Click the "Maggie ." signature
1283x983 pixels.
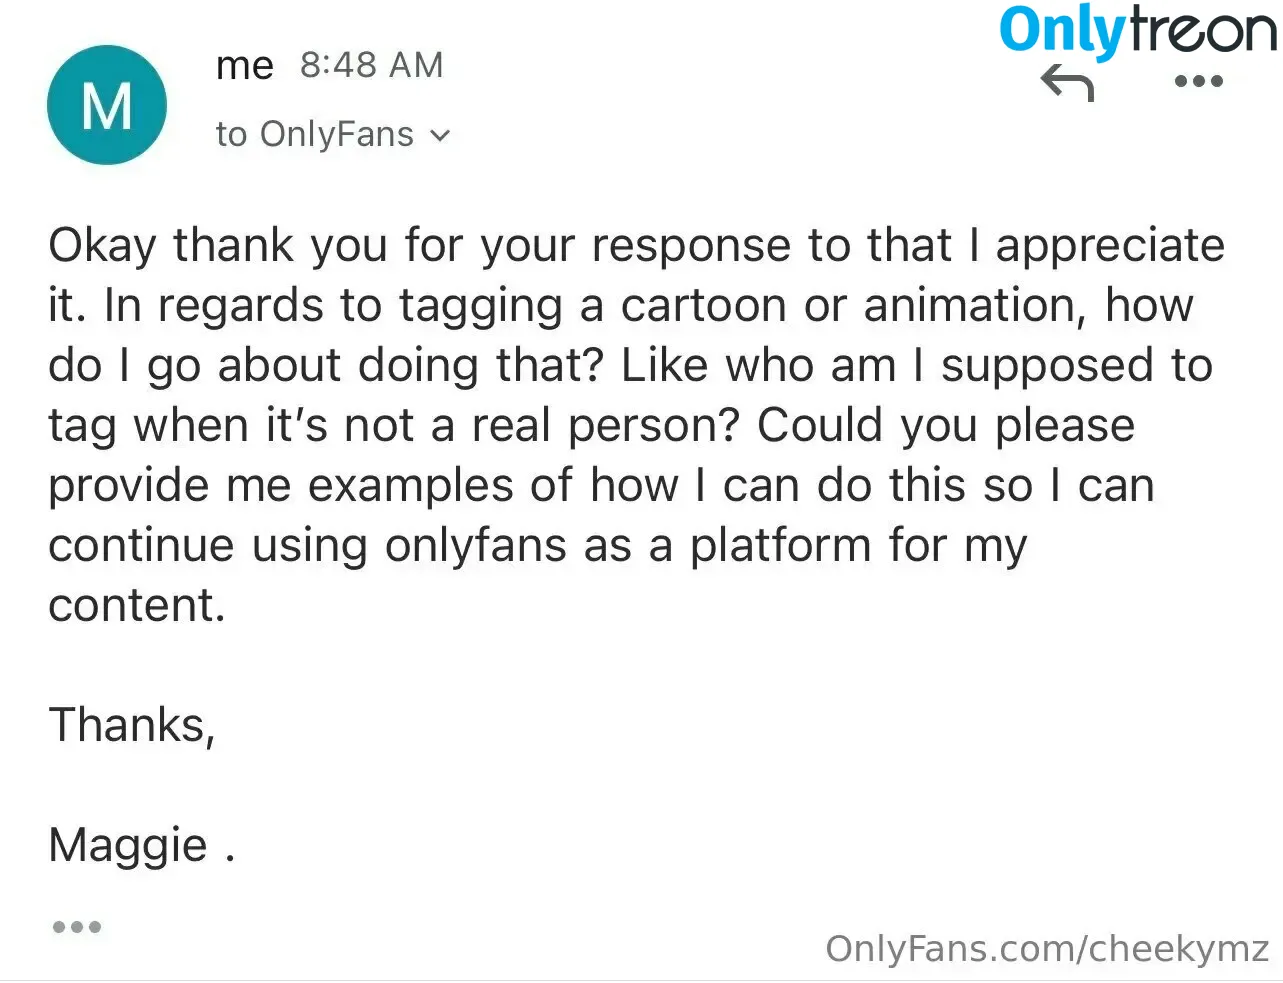(141, 846)
